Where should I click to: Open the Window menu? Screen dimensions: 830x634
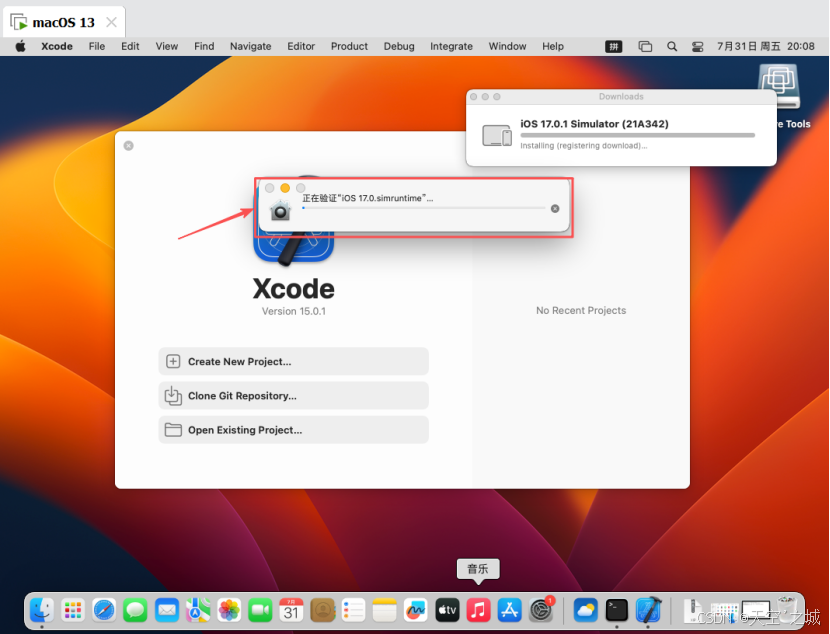(507, 46)
